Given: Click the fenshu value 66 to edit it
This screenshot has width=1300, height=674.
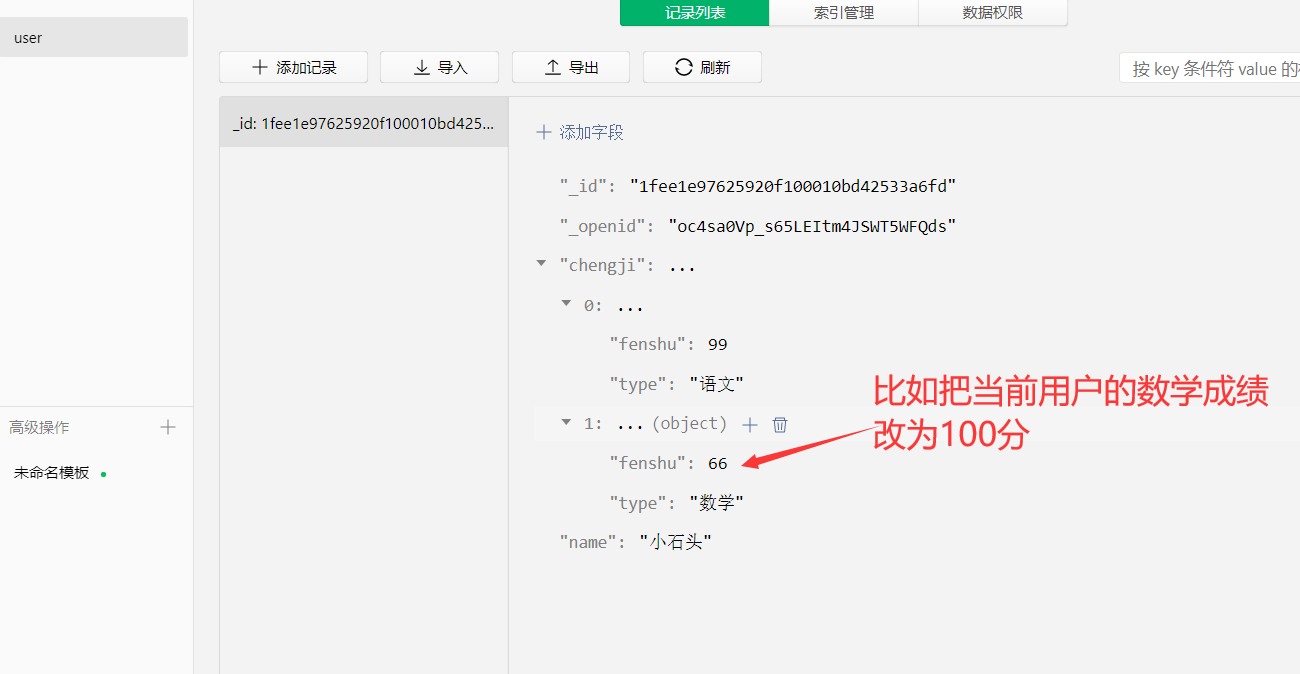Looking at the screenshot, I should click(x=717, y=462).
